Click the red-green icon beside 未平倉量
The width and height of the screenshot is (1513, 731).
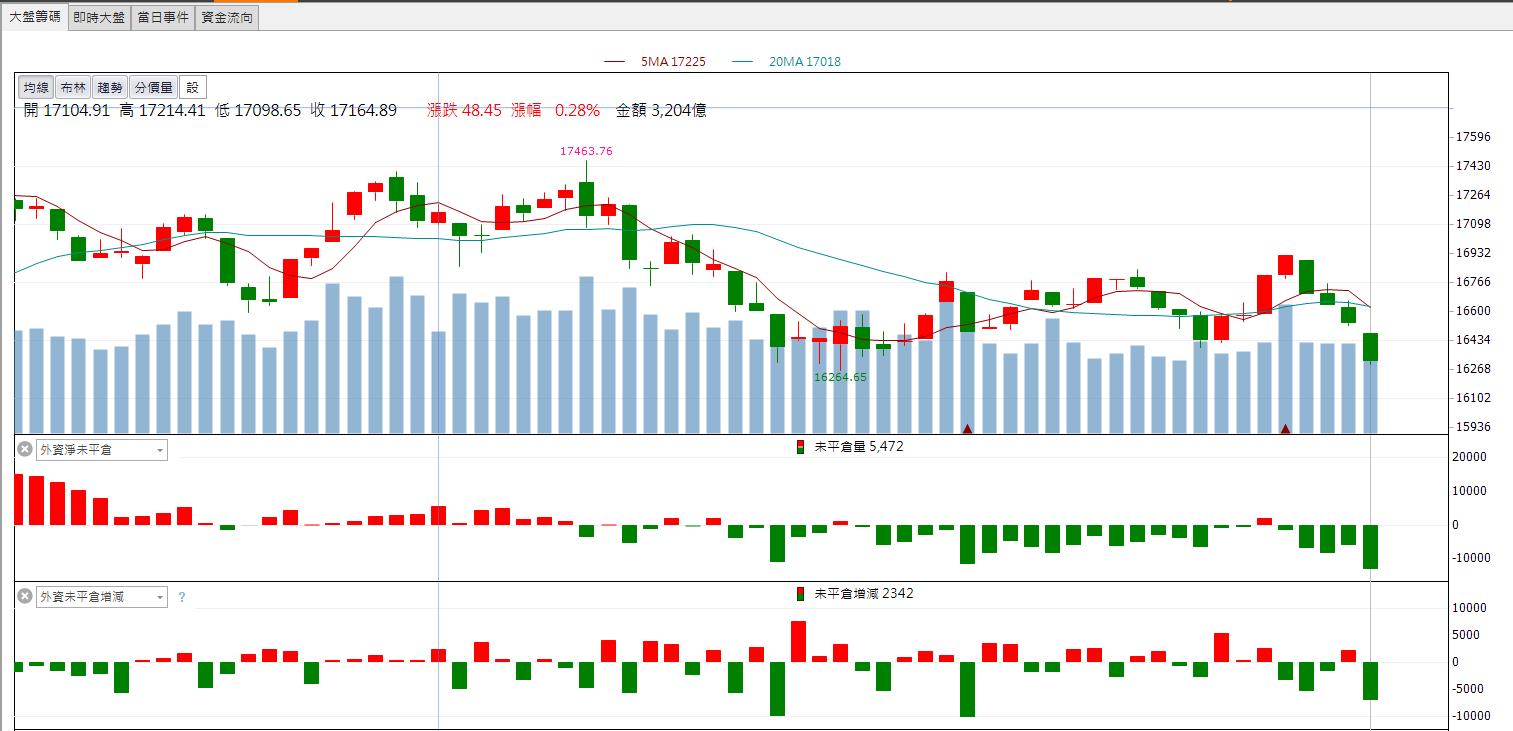pos(800,447)
